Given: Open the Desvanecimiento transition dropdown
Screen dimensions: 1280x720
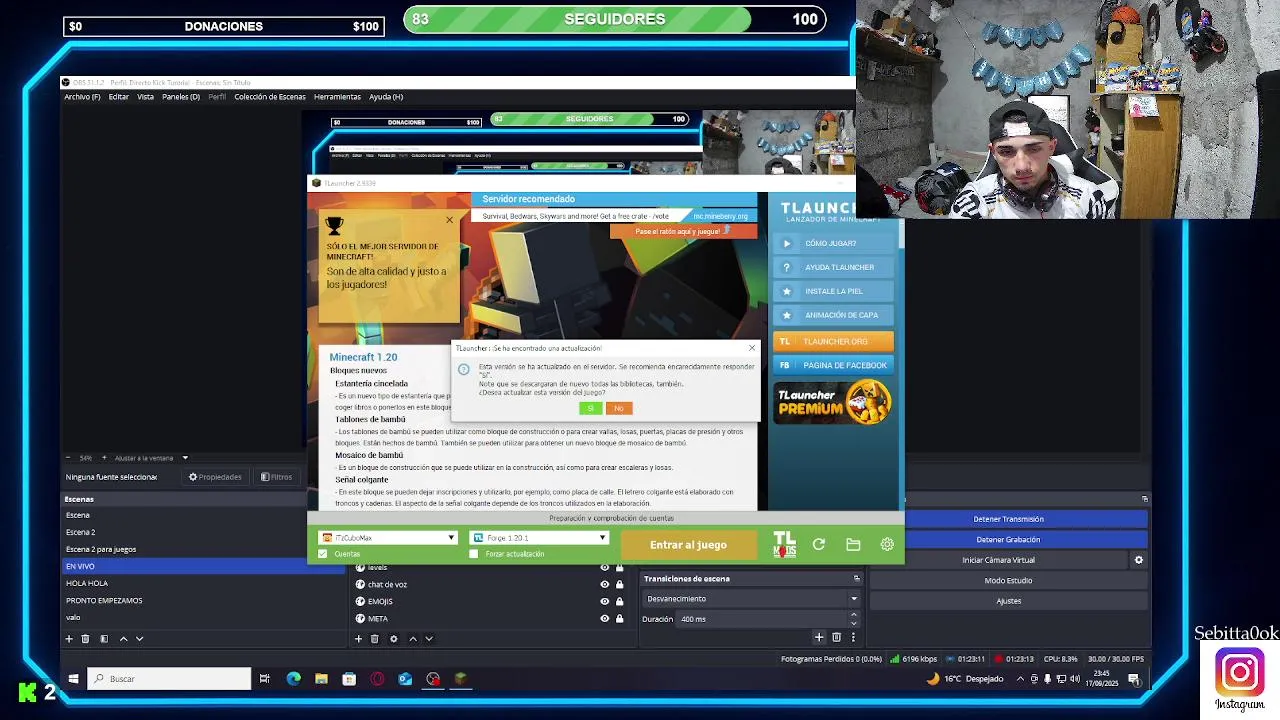Looking at the screenshot, I should click(x=751, y=599).
